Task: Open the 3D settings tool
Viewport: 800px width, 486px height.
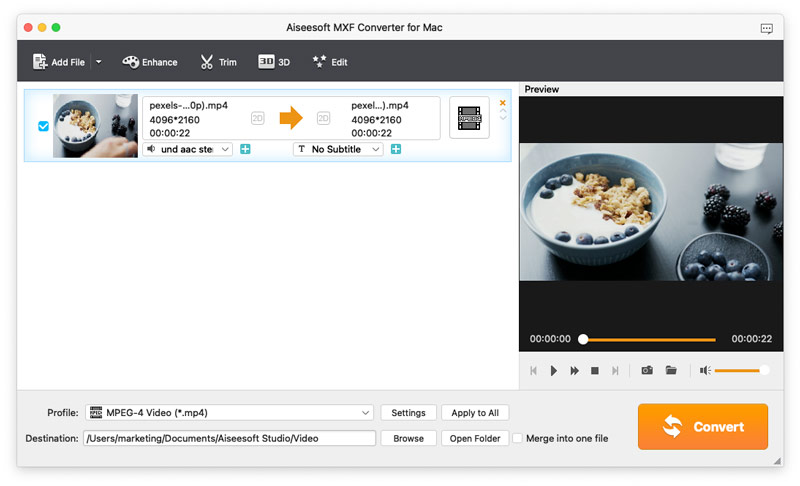Action: tap(274, 62)
